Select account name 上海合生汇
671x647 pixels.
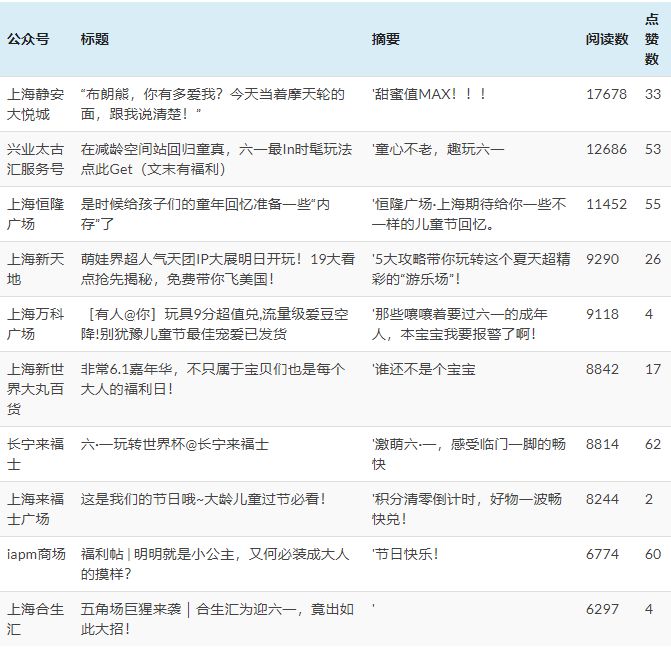pos(35,619)
